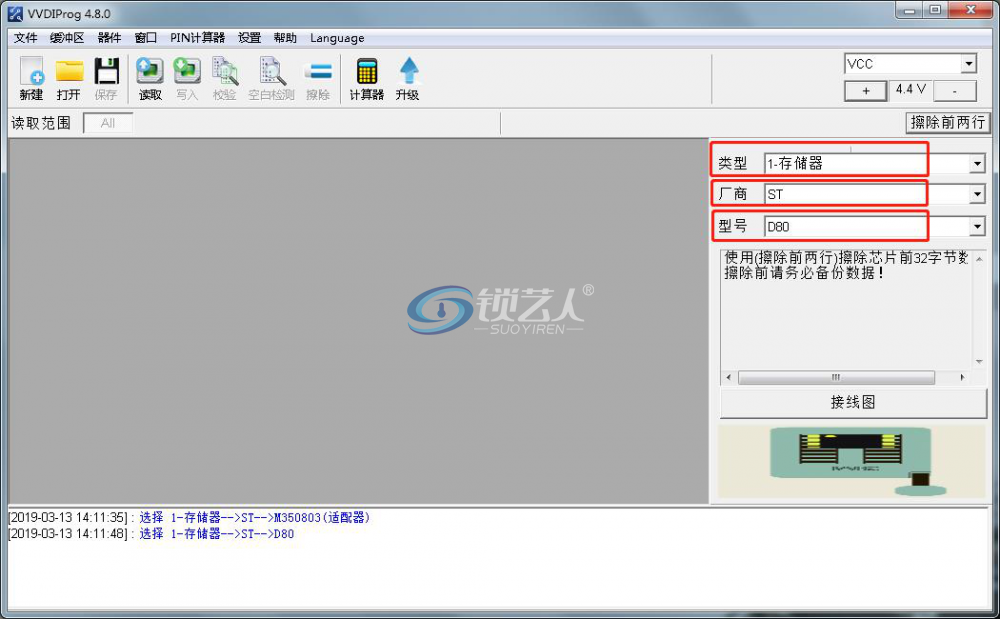This screenshot has width=1000, height=619.
Task: Maximize the VVDIProg window
Action: tap(935, 10)
